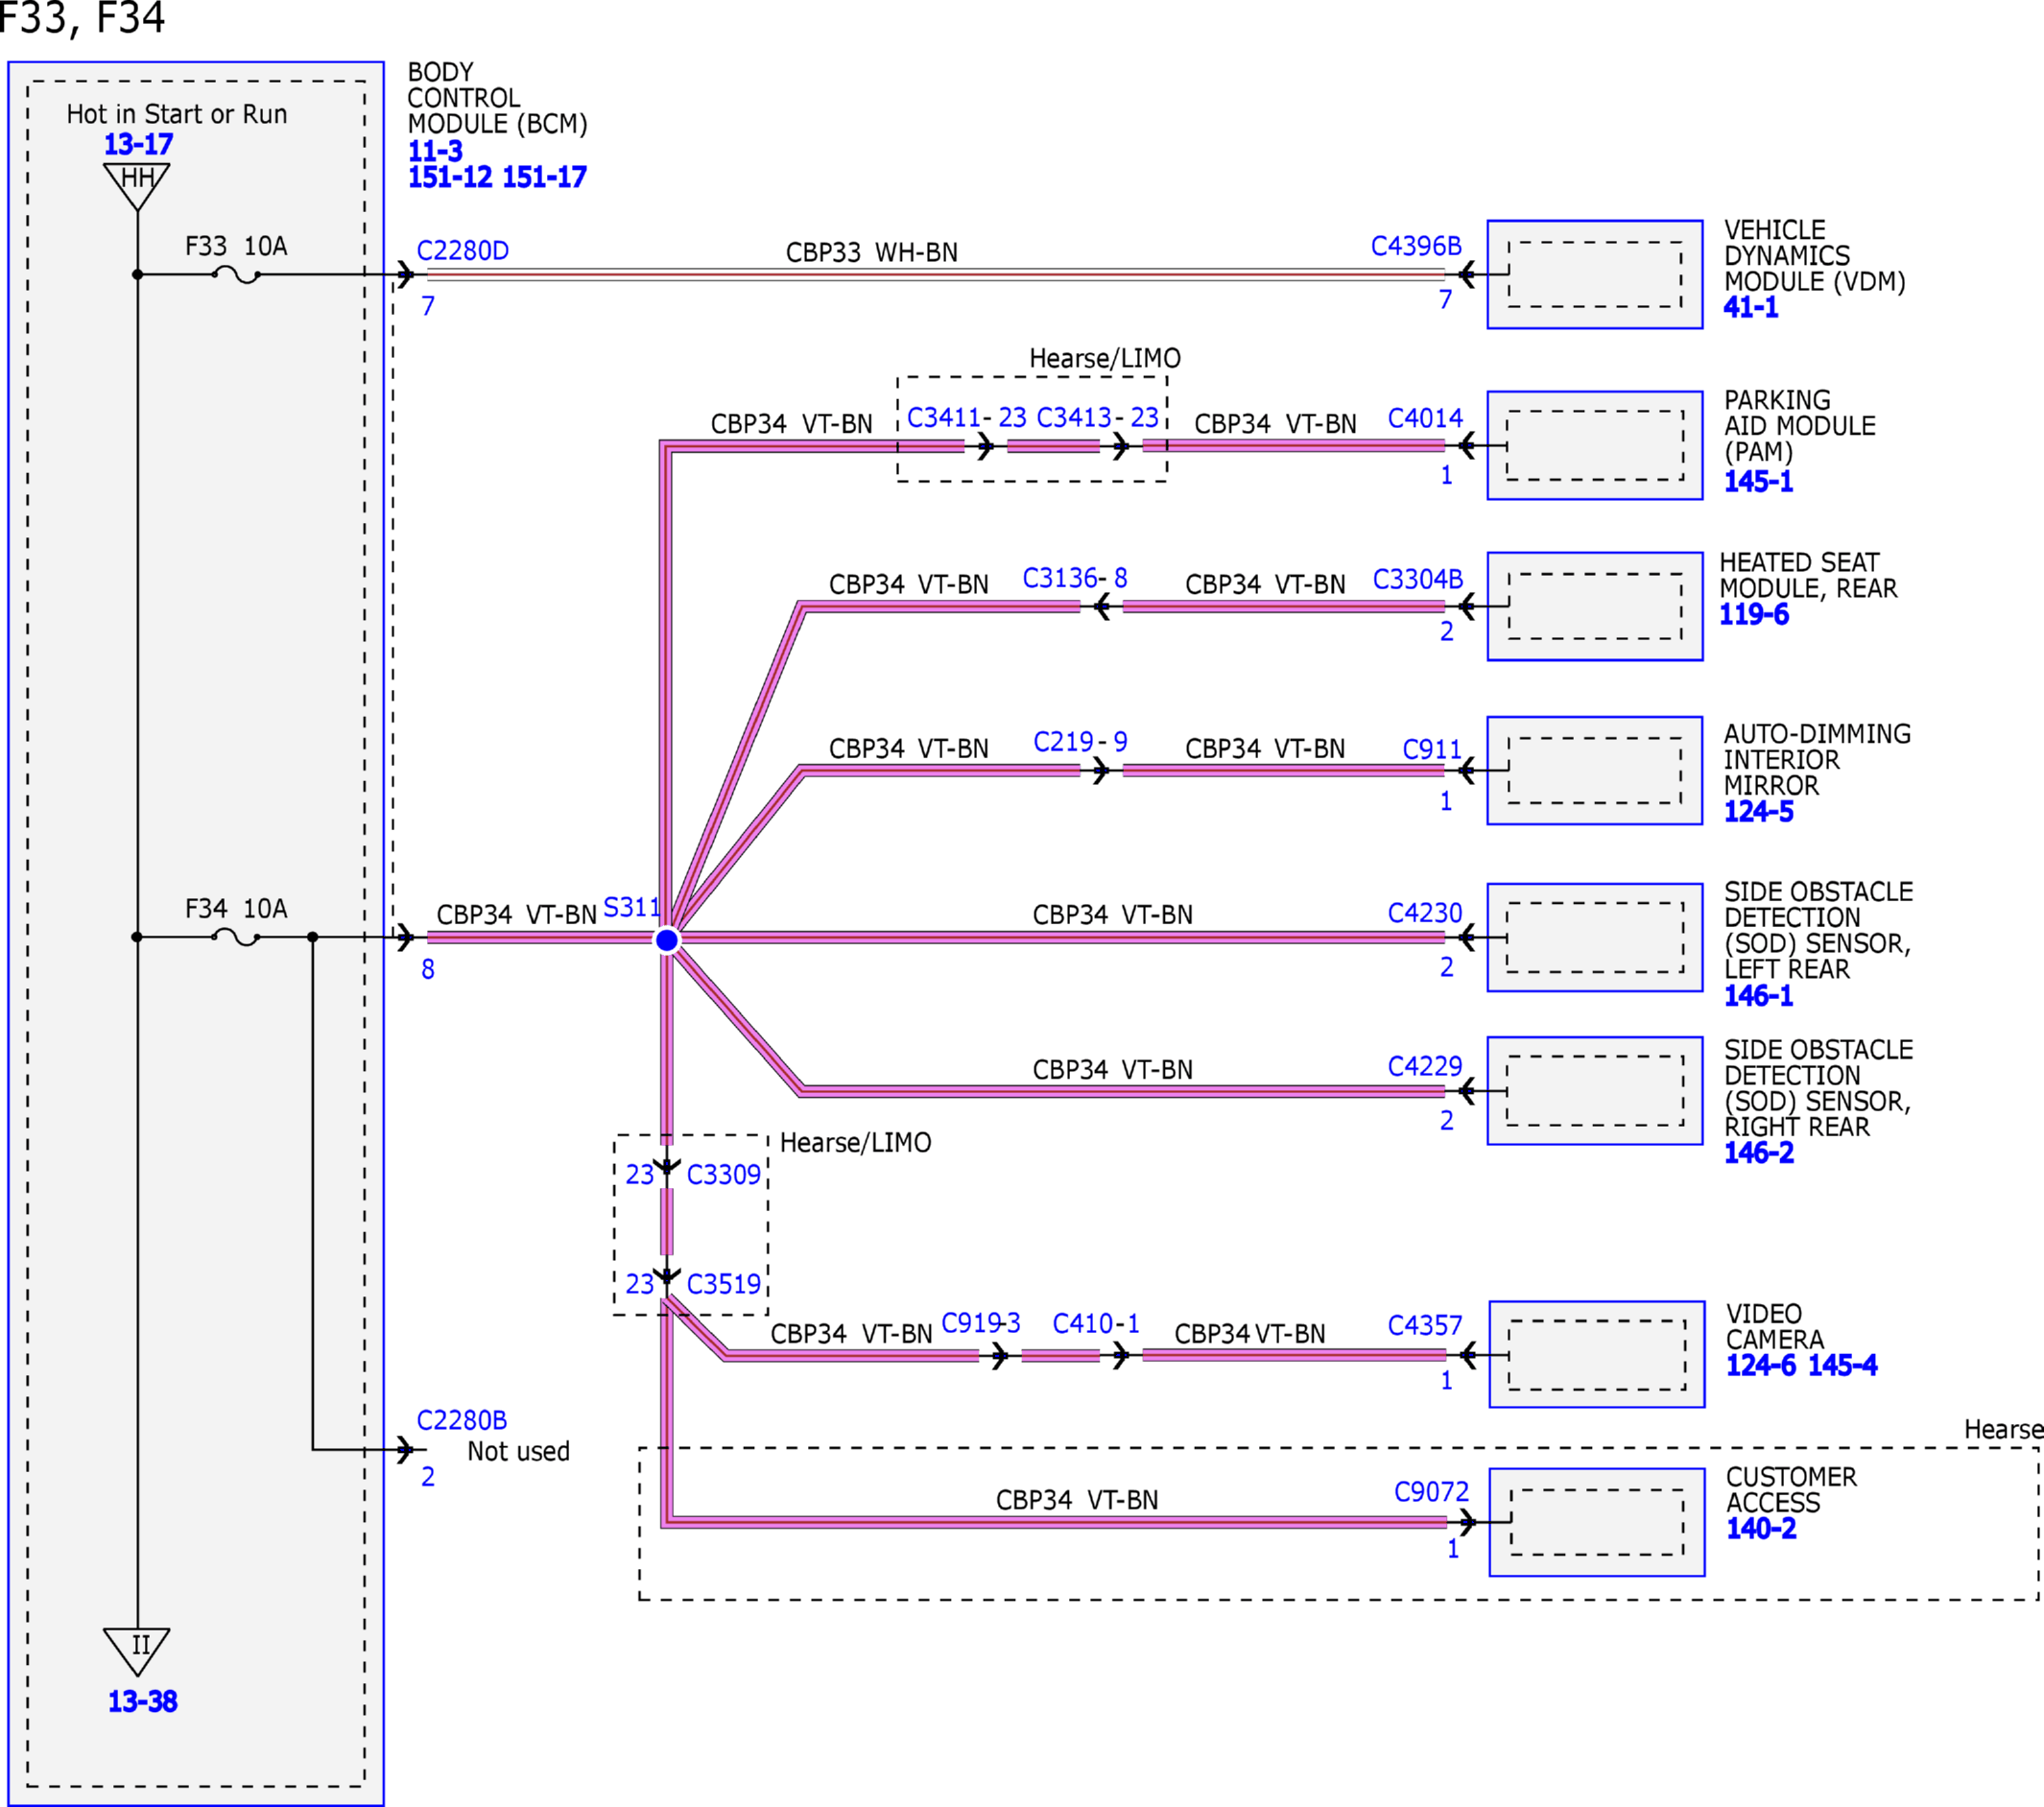Click the S311 splice dot

(667, 940)
